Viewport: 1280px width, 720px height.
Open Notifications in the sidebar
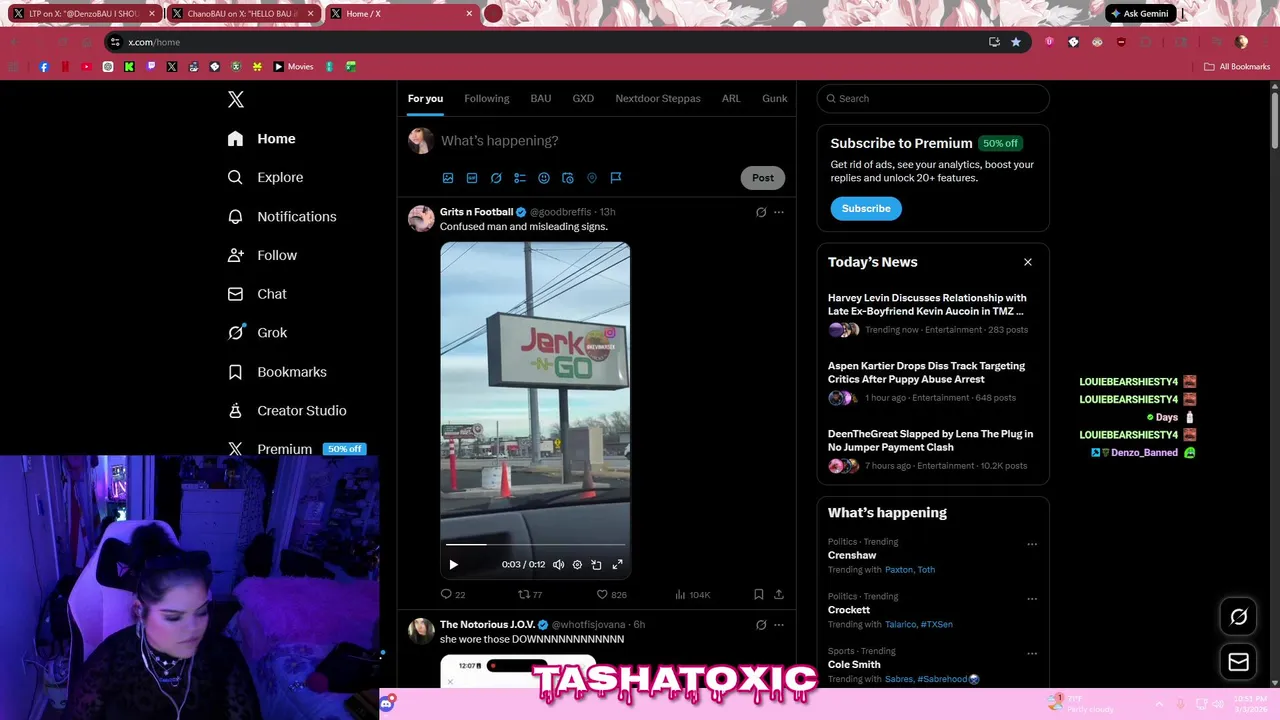click(x=282, y=216)
